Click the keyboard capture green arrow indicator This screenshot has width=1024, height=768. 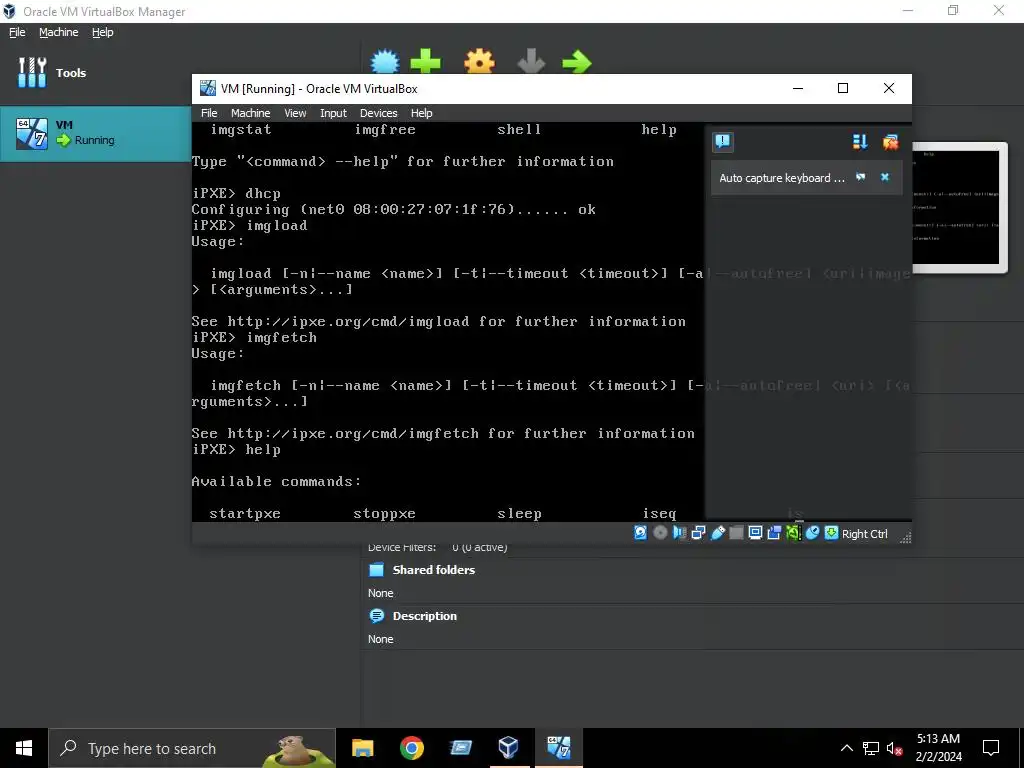click(831, 533)
